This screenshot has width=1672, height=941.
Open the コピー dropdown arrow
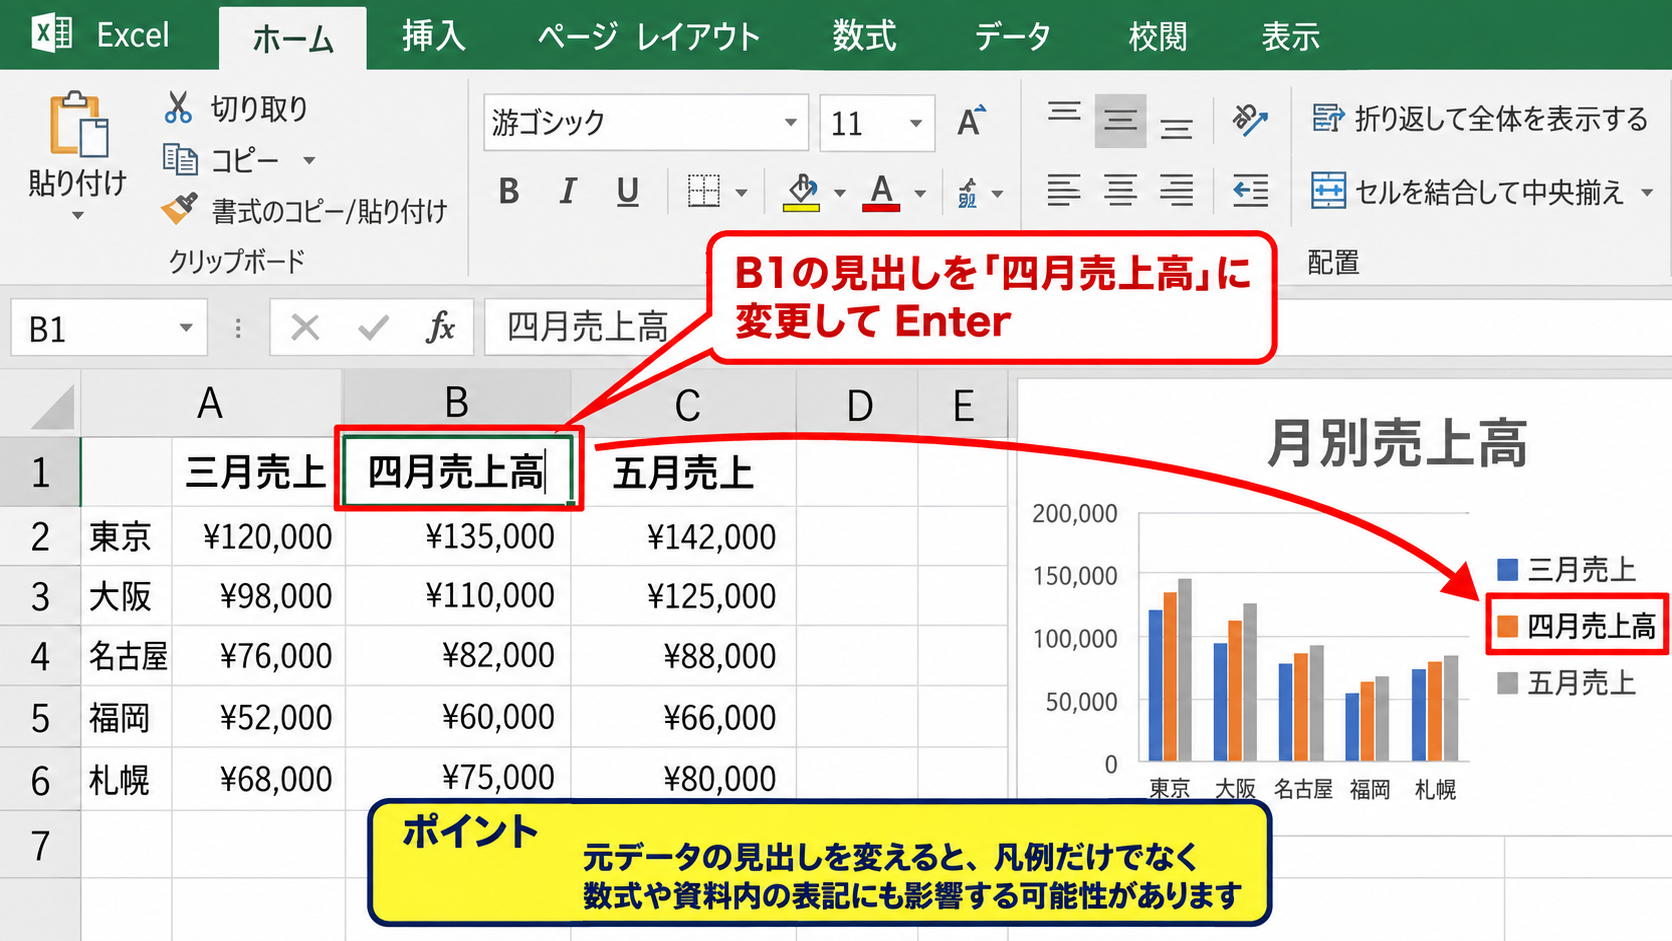(x=309, y=160)
